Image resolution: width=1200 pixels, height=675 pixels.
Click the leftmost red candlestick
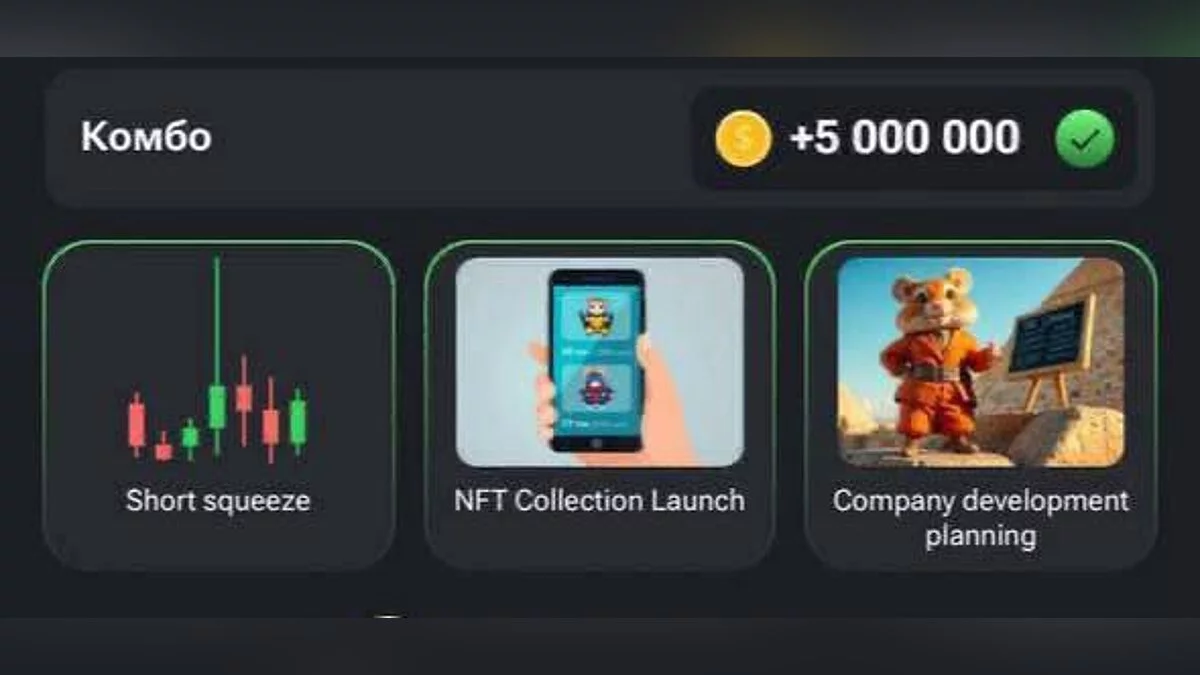[137, 424]
